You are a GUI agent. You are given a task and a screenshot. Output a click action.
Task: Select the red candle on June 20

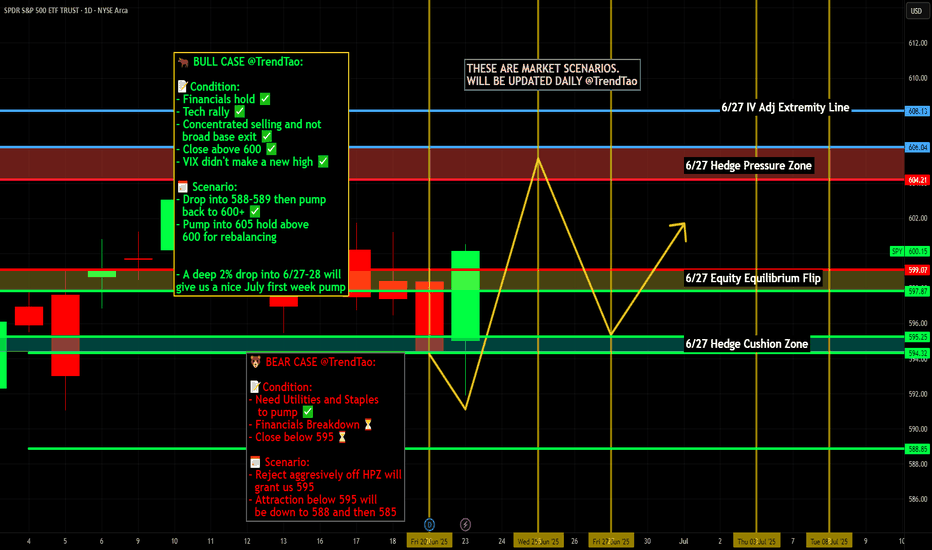429,317
